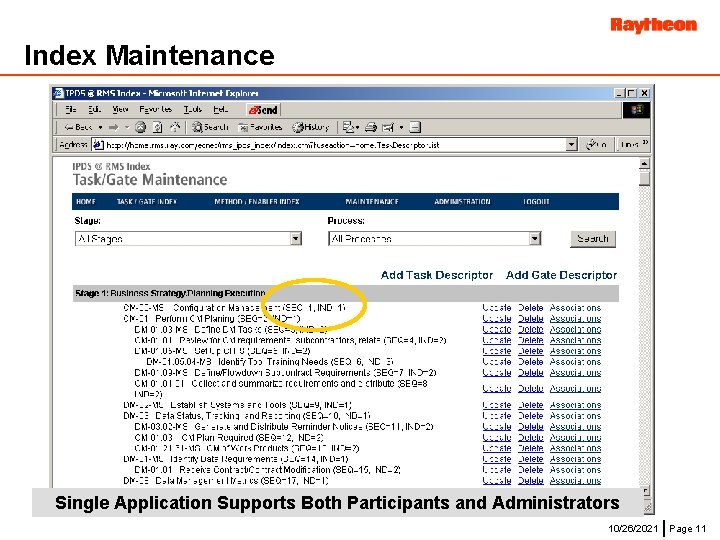Expand the Links toolbar chevron
This screenshot has height=540, width=720.
click(645, 143)
